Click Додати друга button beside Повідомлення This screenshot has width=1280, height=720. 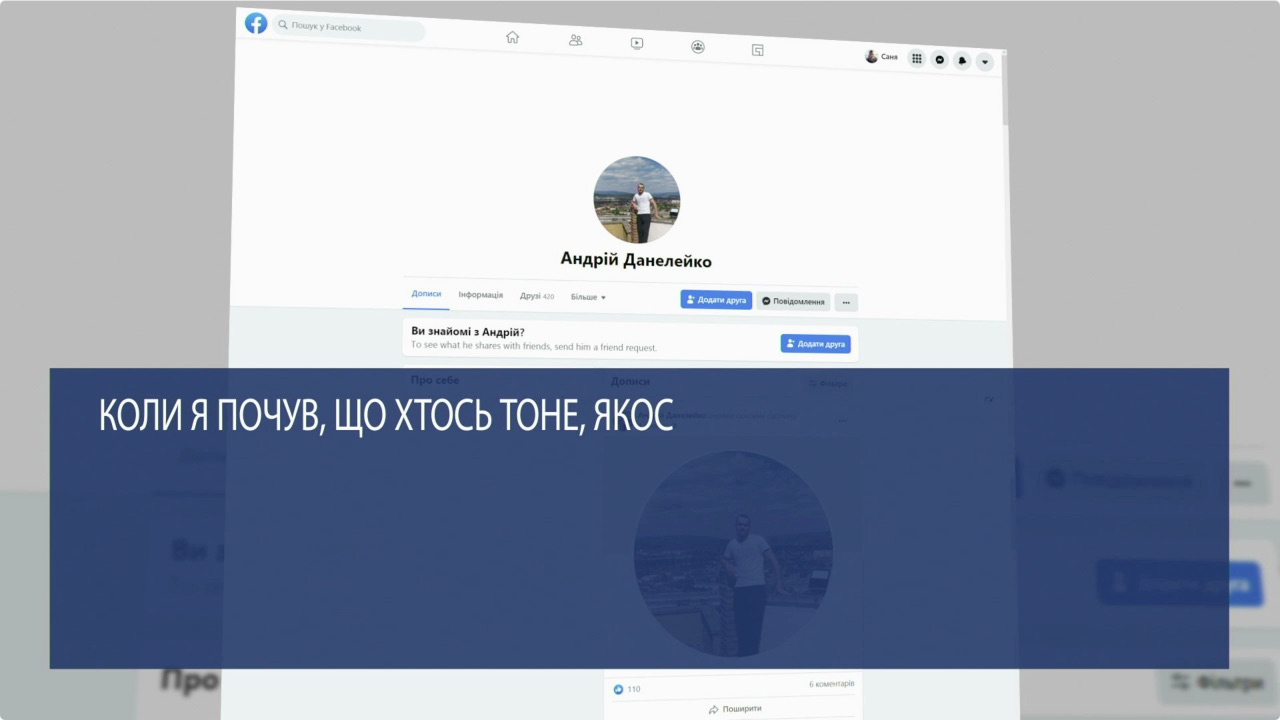pyautogui.click(x=716, y=300)
